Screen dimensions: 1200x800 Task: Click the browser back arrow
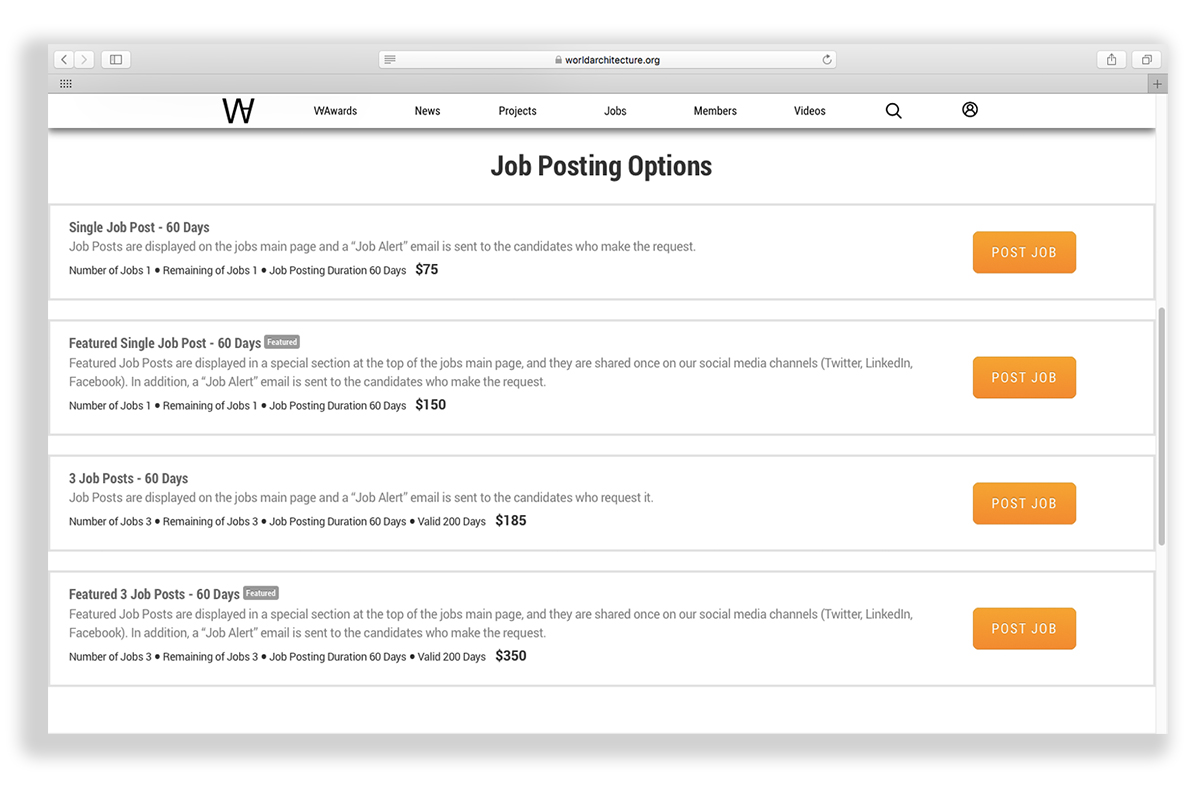[64, 60]
